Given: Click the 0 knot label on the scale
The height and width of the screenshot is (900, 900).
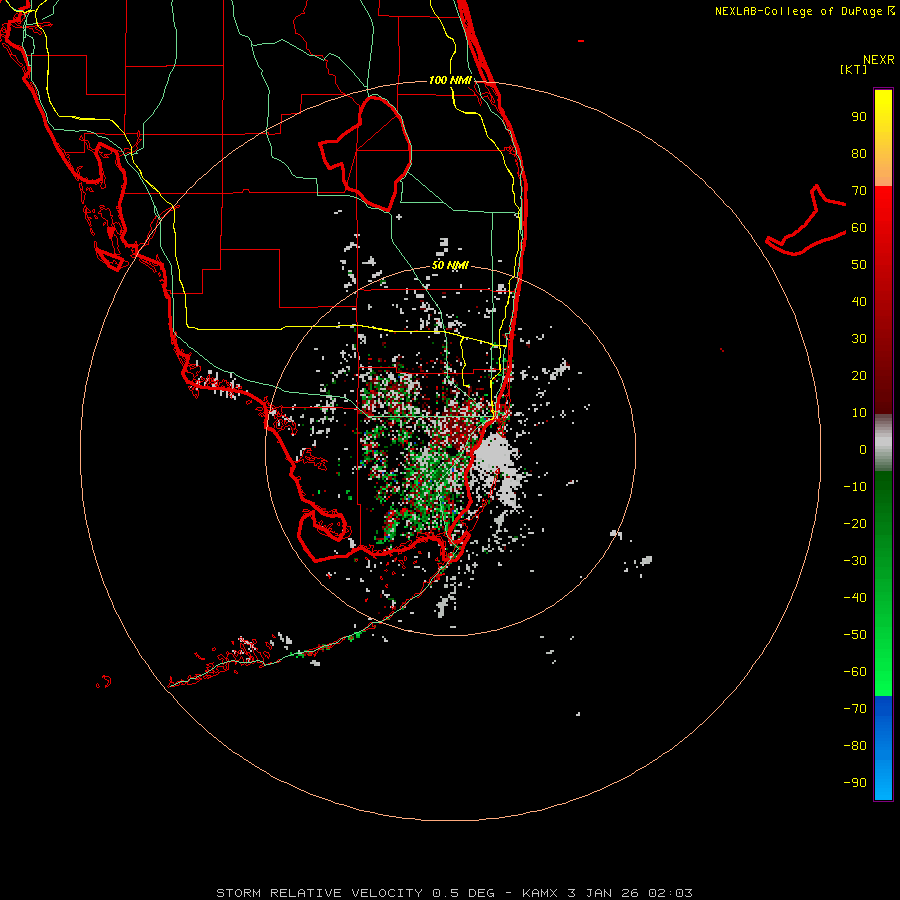Looking at the screenshot, I should (x=863, y=450).
